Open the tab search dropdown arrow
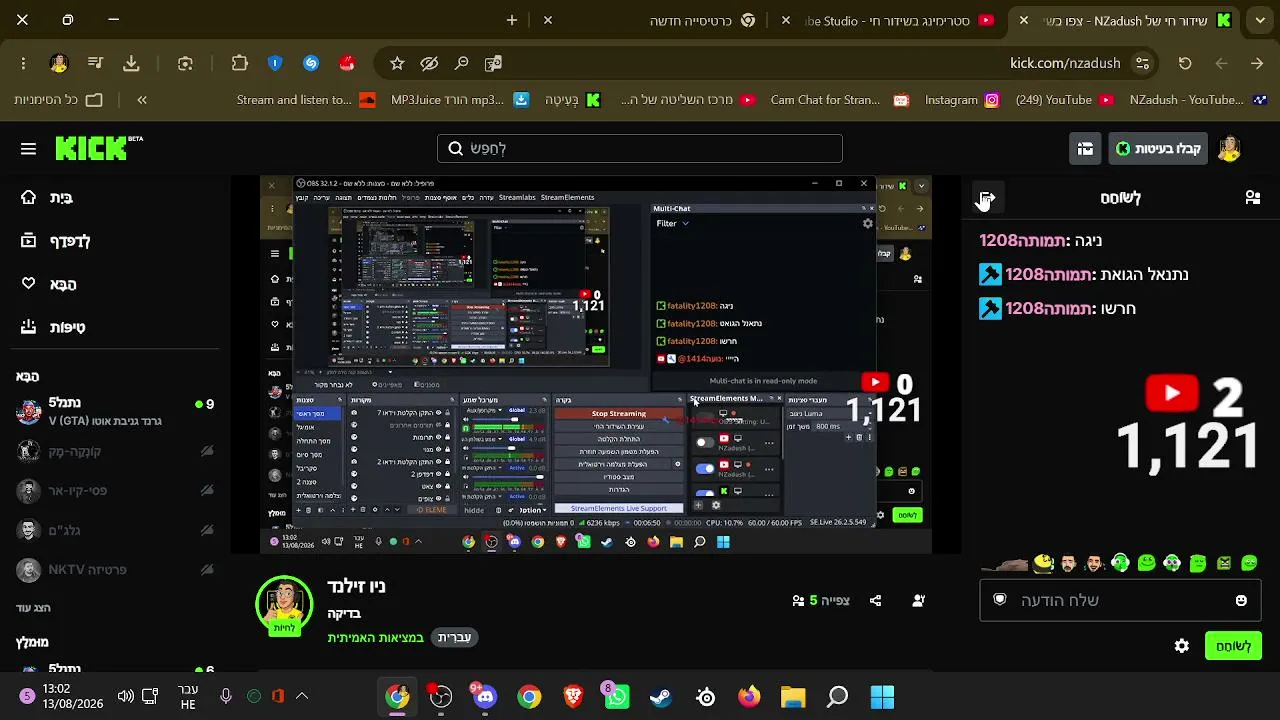Screen dimensions: 1280x720 1259,20
